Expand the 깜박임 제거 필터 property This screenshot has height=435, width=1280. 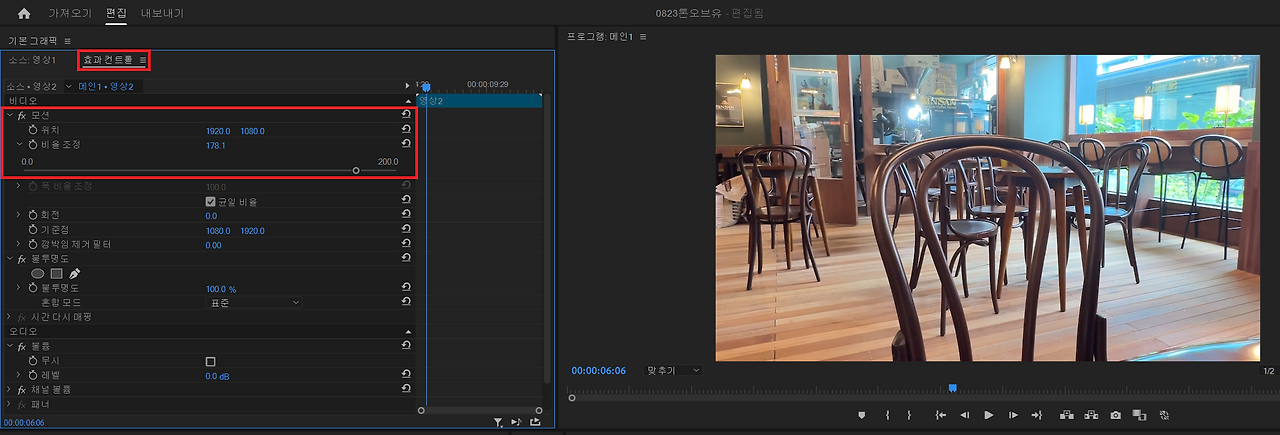19,244
